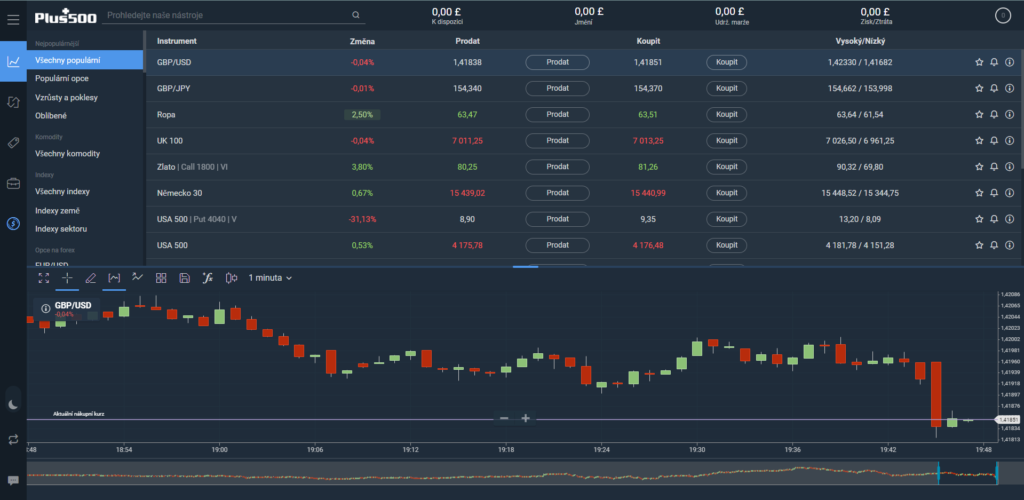The image size is (1024, 500).
Task: Open info icon for UK 100 row
Action: click(x=1009, y=140)
